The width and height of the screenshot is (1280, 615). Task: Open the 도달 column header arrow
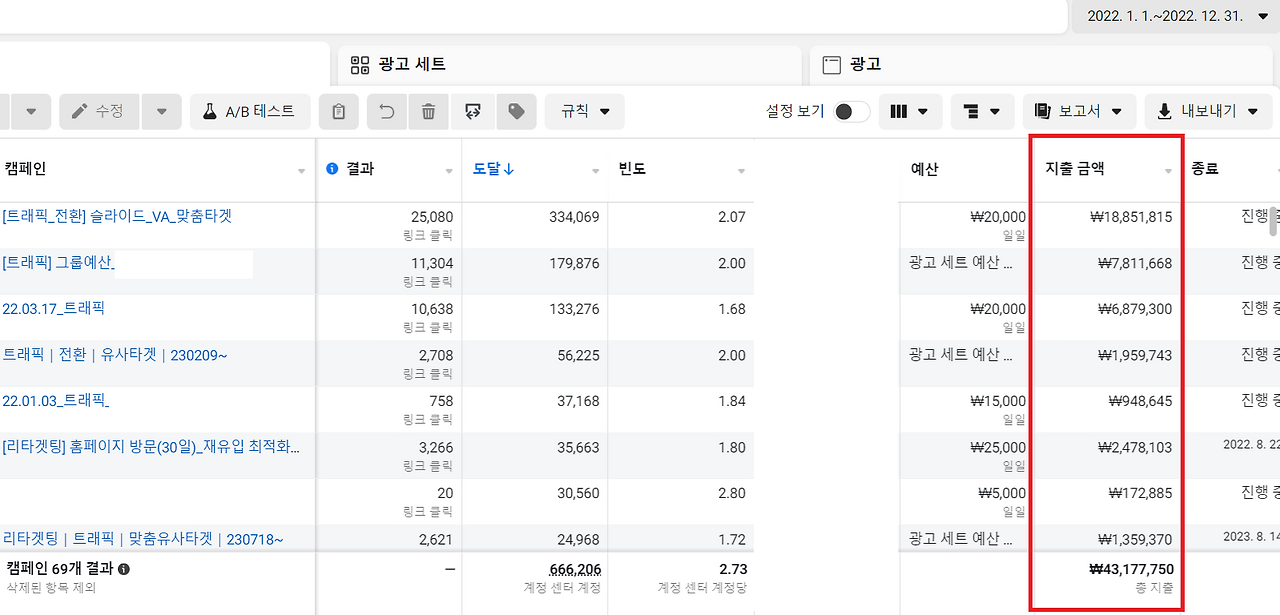tap(595, 172)
